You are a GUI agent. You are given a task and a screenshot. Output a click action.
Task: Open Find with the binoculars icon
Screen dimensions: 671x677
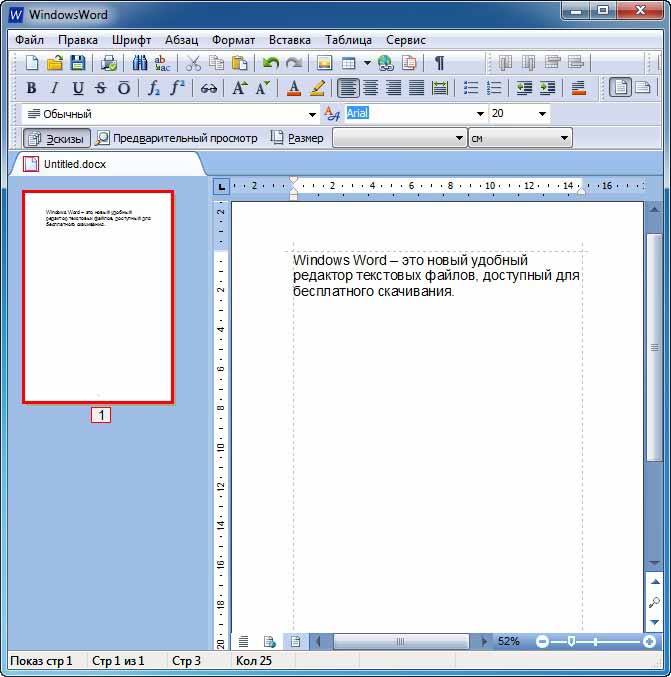tap(139, 63)
